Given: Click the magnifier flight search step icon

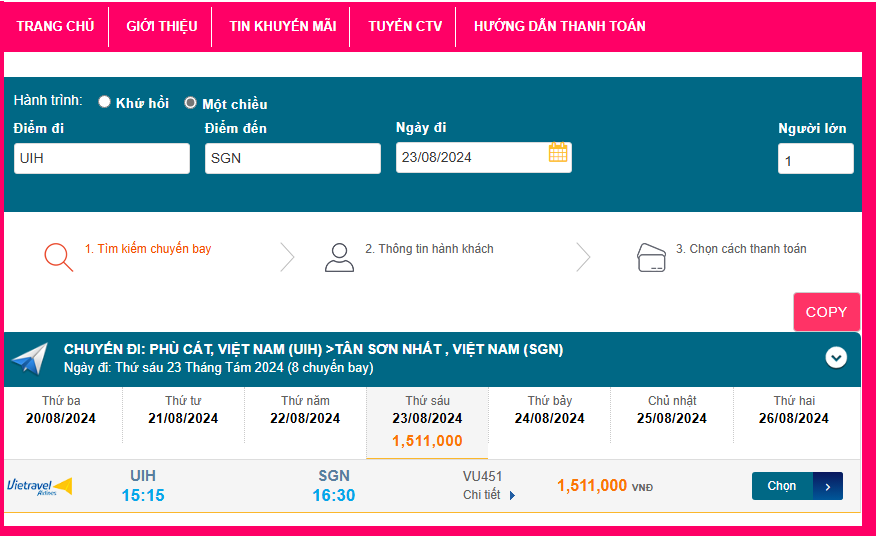Looking at the screenshot, I should (58, 257).
